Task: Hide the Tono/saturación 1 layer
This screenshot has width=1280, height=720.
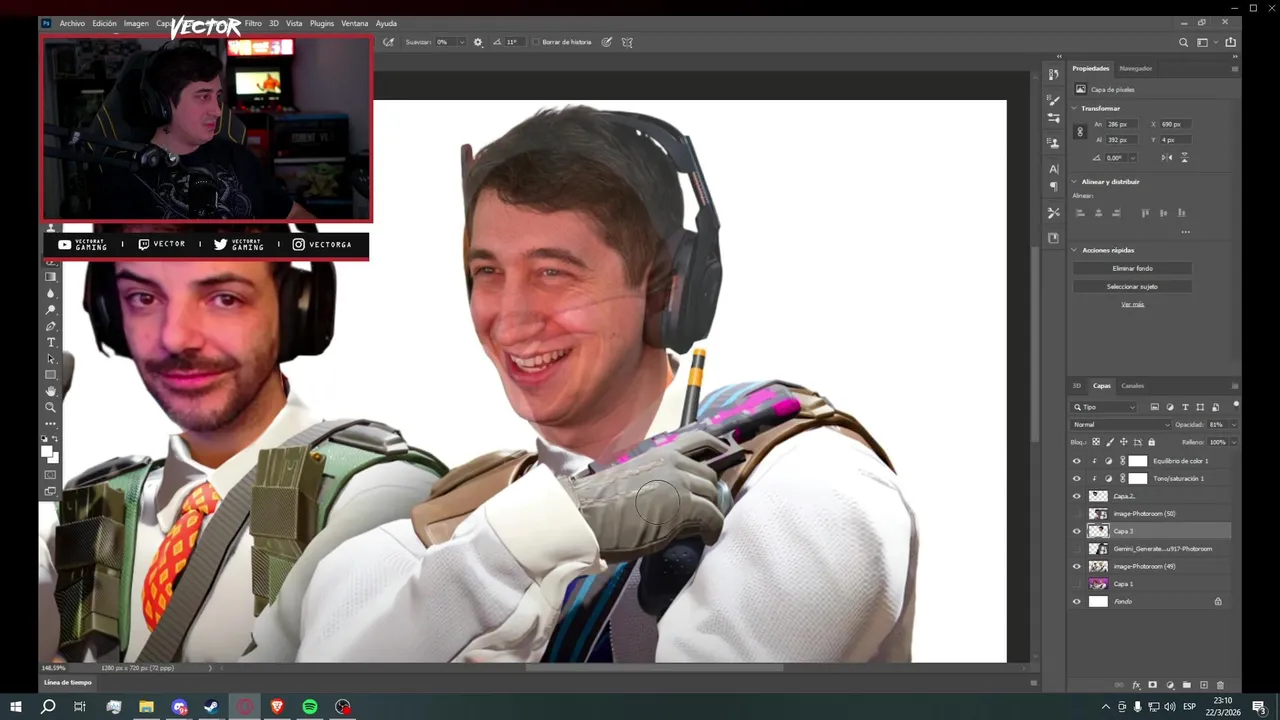Action: tap(1077, 478)
